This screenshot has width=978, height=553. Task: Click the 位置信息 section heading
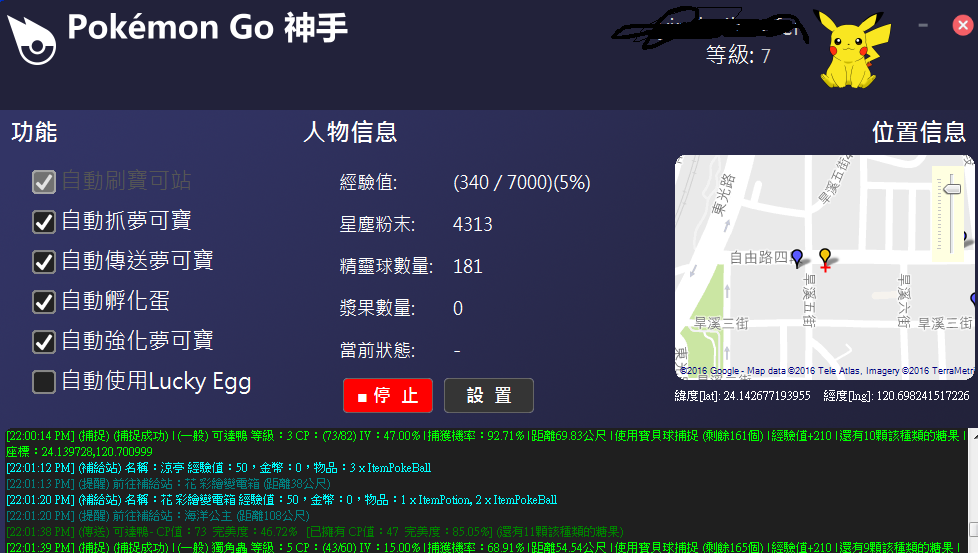point(919,132)
